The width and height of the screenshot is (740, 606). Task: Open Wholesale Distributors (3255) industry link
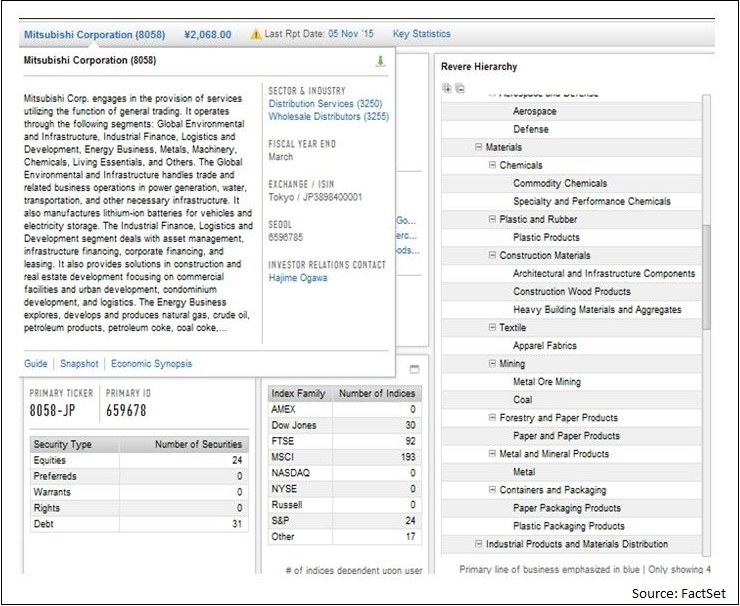[x=328, y=116]
